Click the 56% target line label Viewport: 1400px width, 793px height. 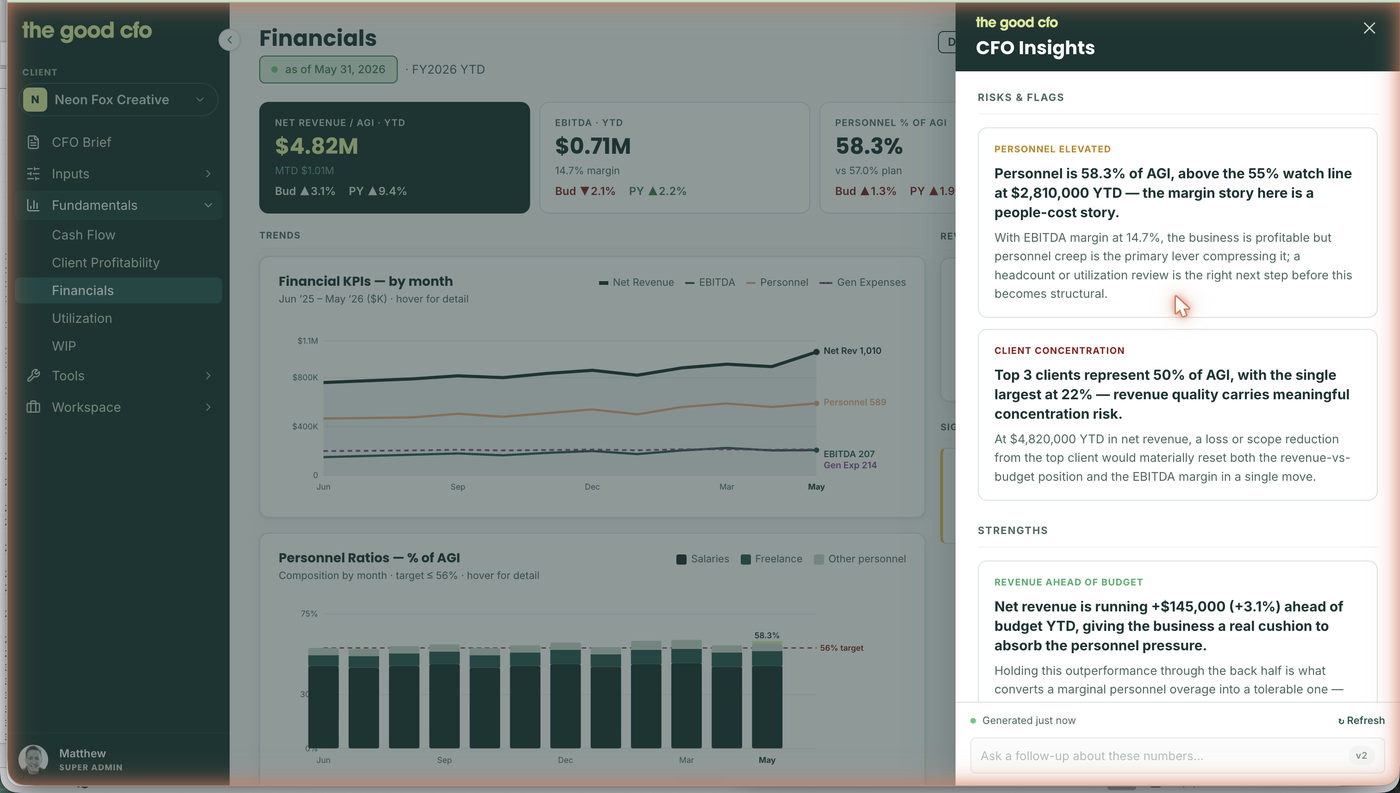(x=842, y=648)
